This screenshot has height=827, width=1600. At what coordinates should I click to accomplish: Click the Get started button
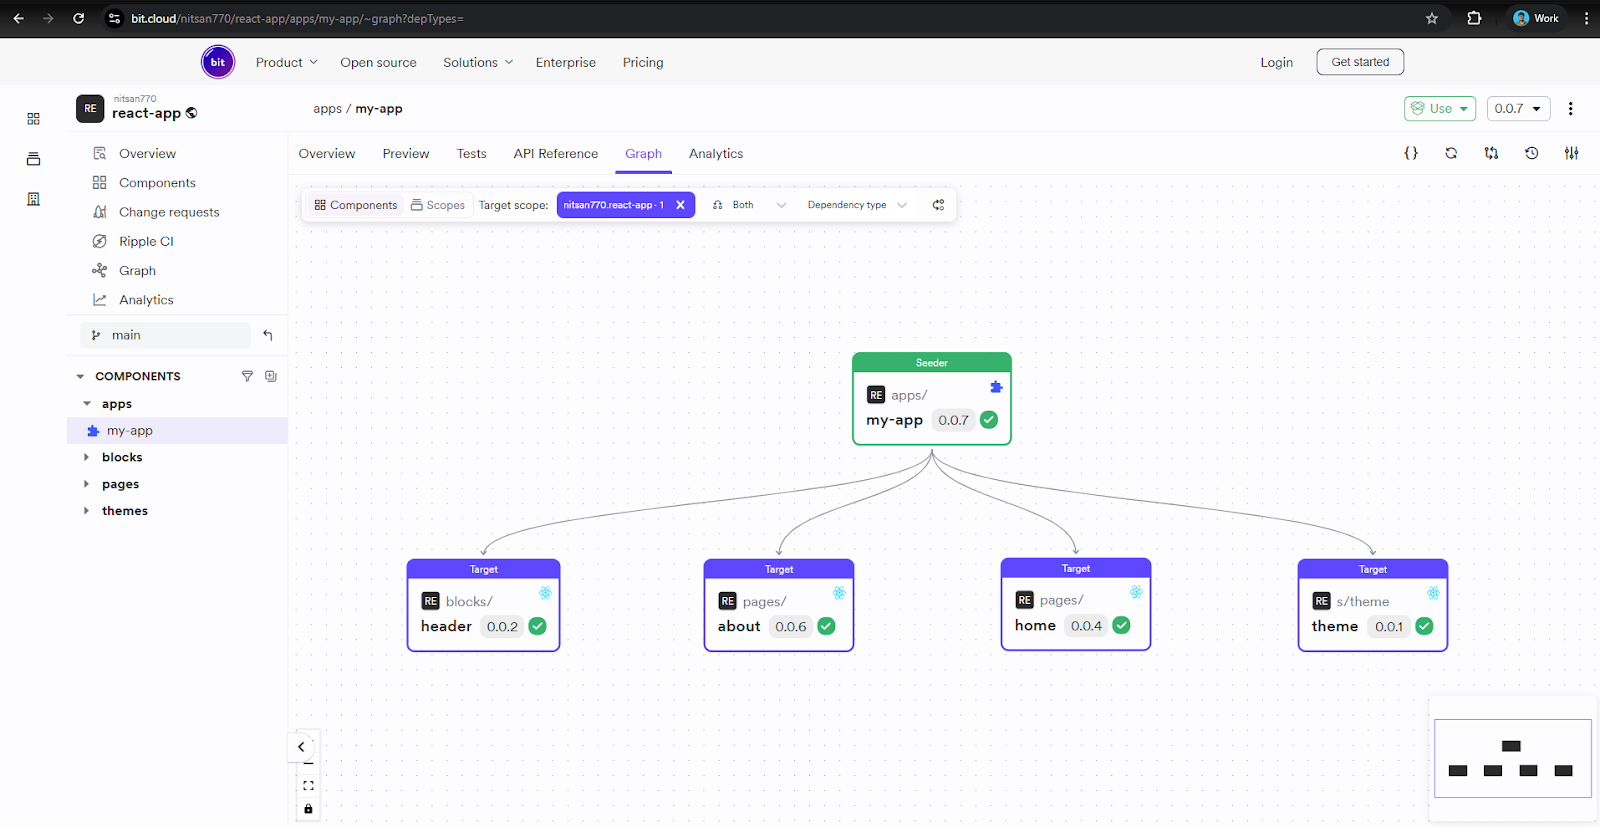click(x=1360, y=62)
